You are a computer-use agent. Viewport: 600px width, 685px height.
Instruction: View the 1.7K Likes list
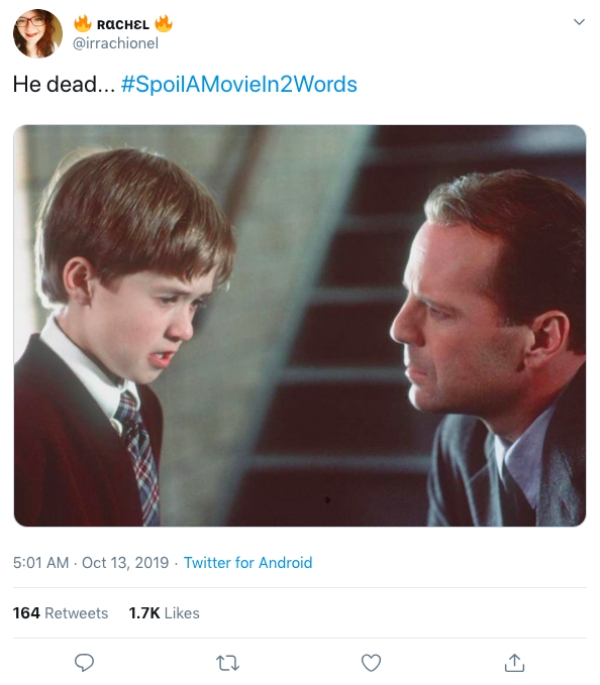click(x=164, y=613)
